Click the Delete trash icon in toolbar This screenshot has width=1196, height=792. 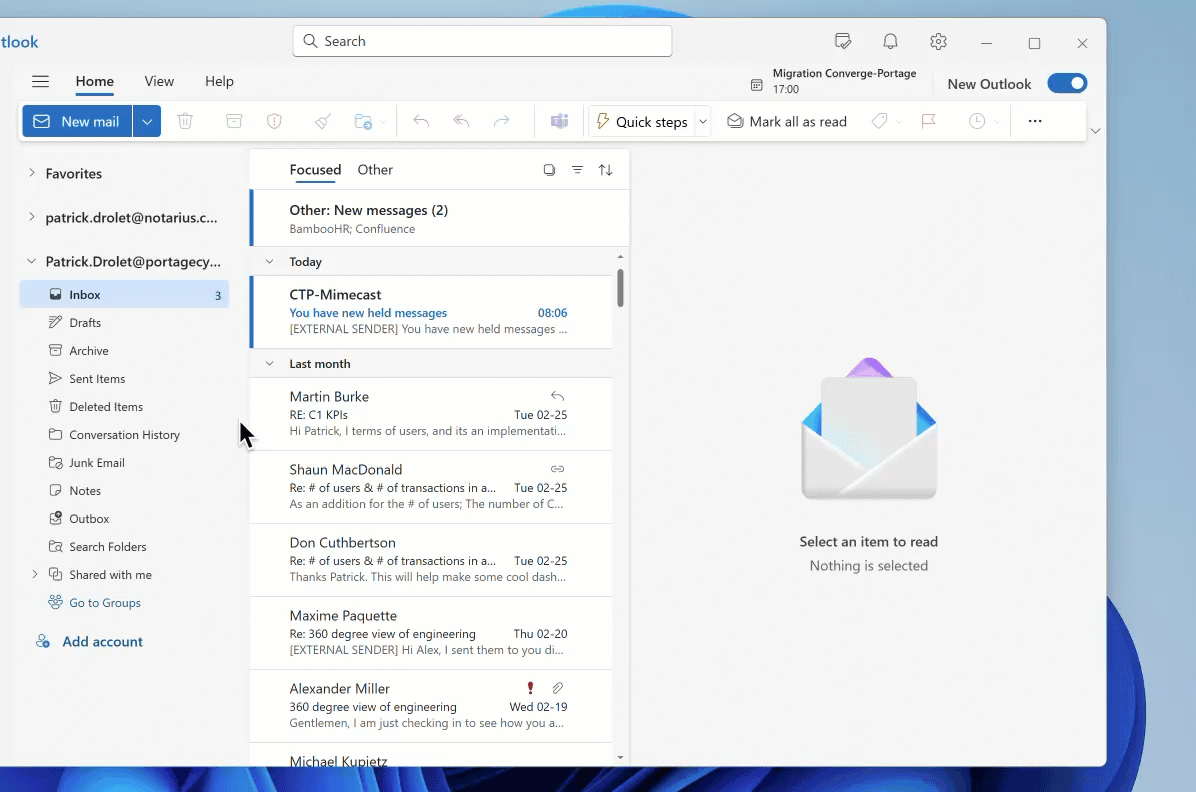pyautogui.click(x=185, y=121)
